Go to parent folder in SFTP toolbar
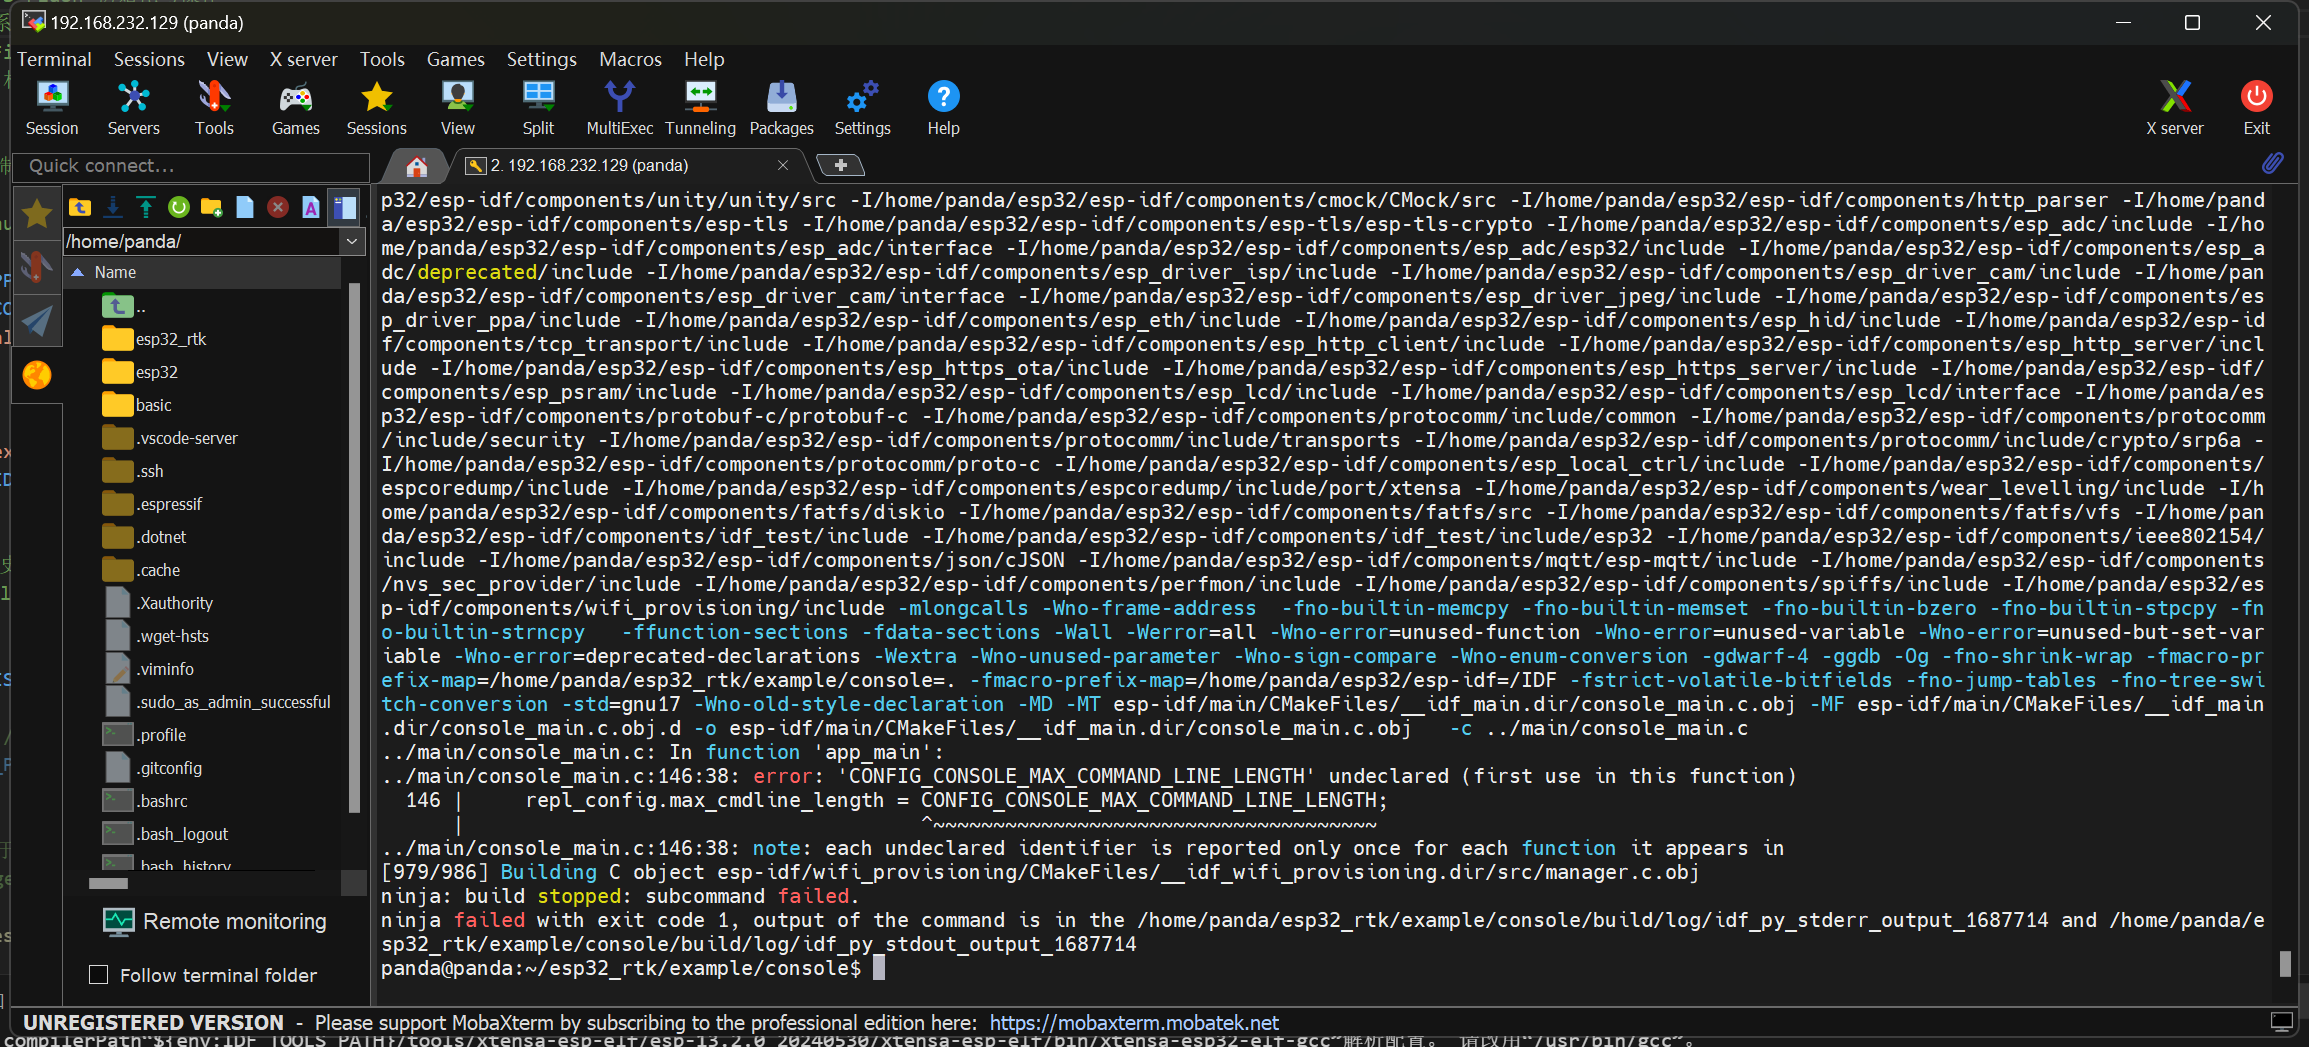Viewport: 2309px width, 1047px height. [x=80, y=207]
